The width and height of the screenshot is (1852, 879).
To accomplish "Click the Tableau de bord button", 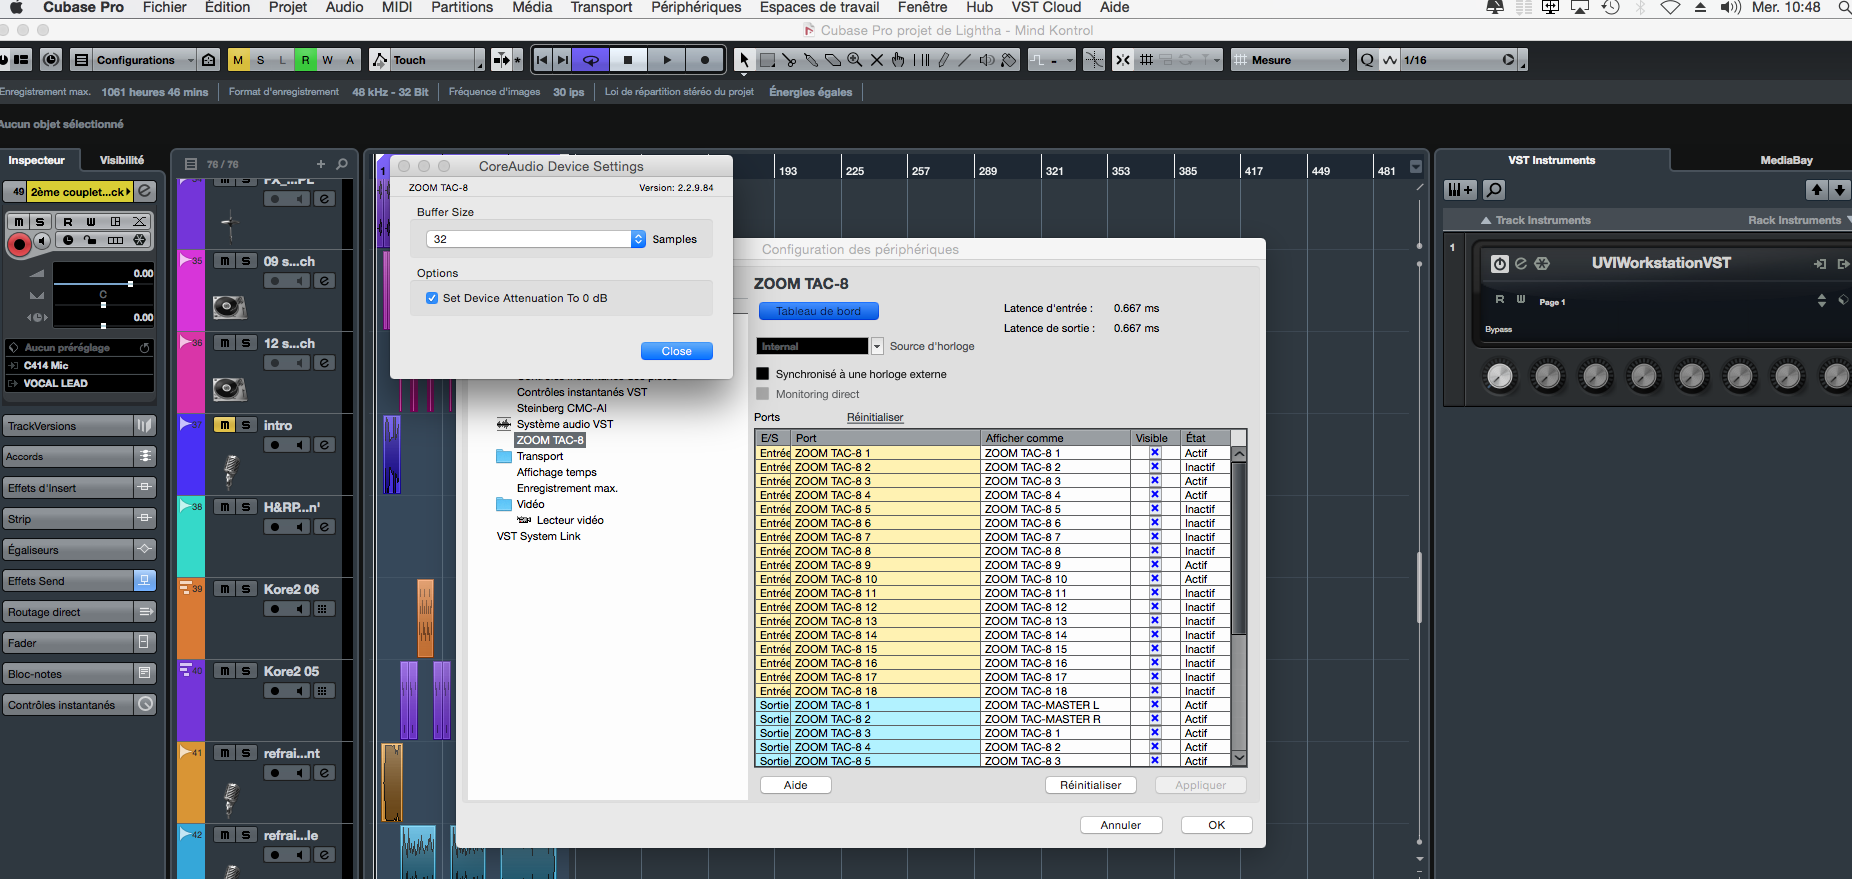I will tap(818, 311).
